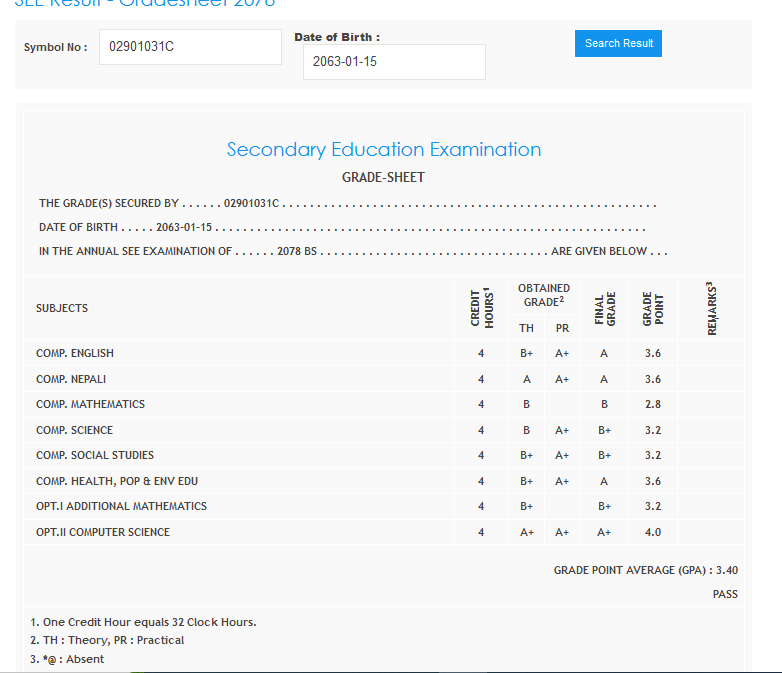Select the COMP. MATHEMATICS subject row
The height and width of the screenshot is (673, 782).
point(90,404)
